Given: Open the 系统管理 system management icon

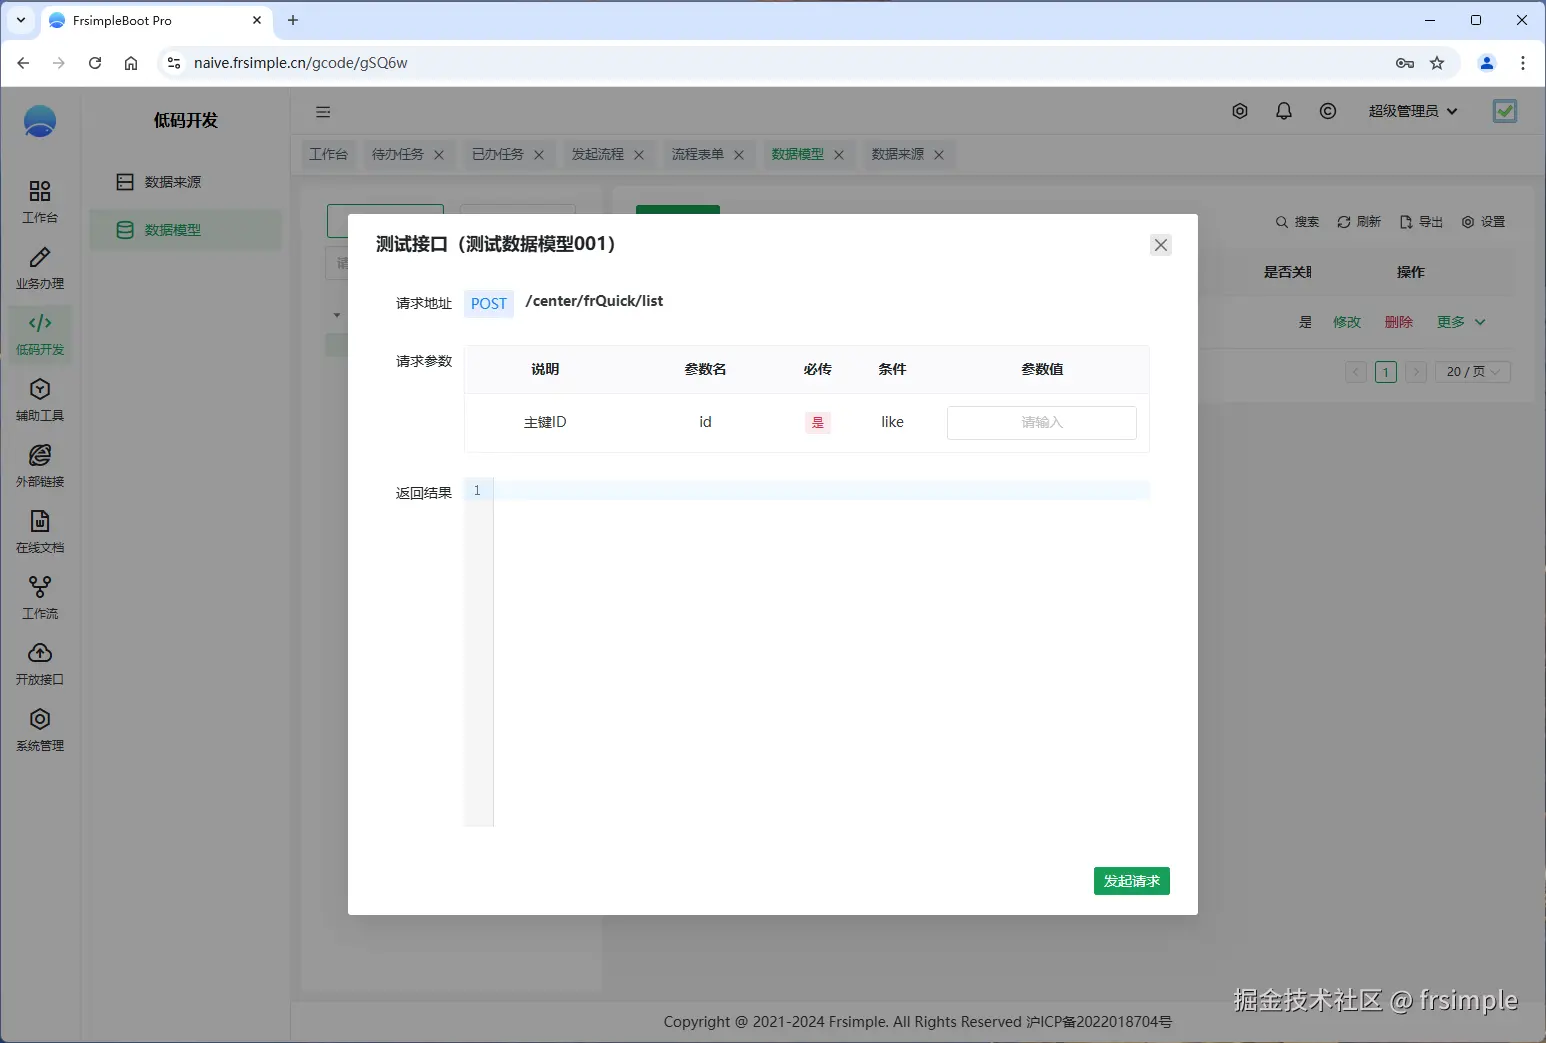Looking at the screenshot, I should coord(39,729).
